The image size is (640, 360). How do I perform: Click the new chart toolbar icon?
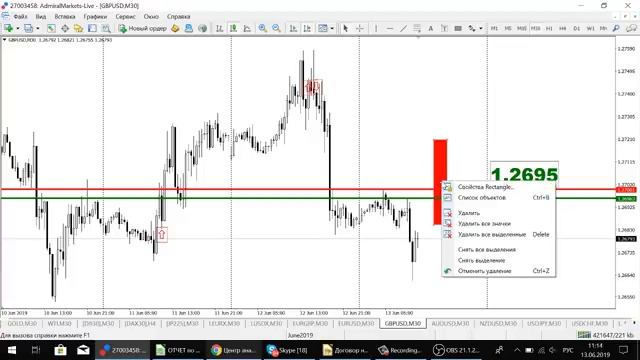click(x=8, y=28)
